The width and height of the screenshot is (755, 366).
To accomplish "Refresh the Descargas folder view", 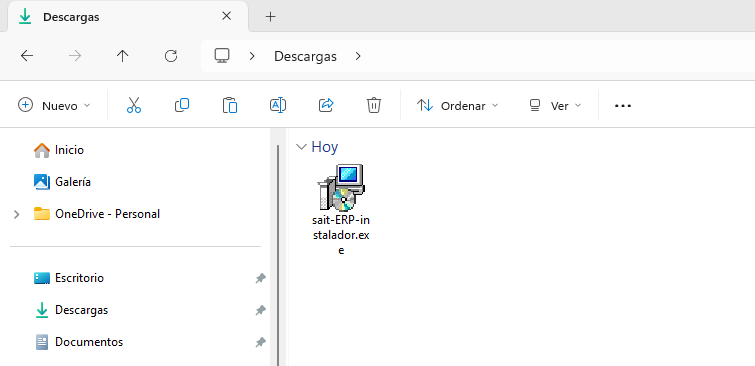I will pyautogui.click(x=171, y=56).
